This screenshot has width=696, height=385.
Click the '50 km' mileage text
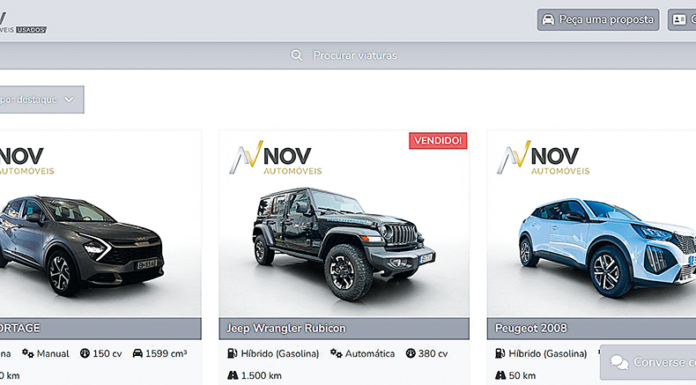click(522, 376)
